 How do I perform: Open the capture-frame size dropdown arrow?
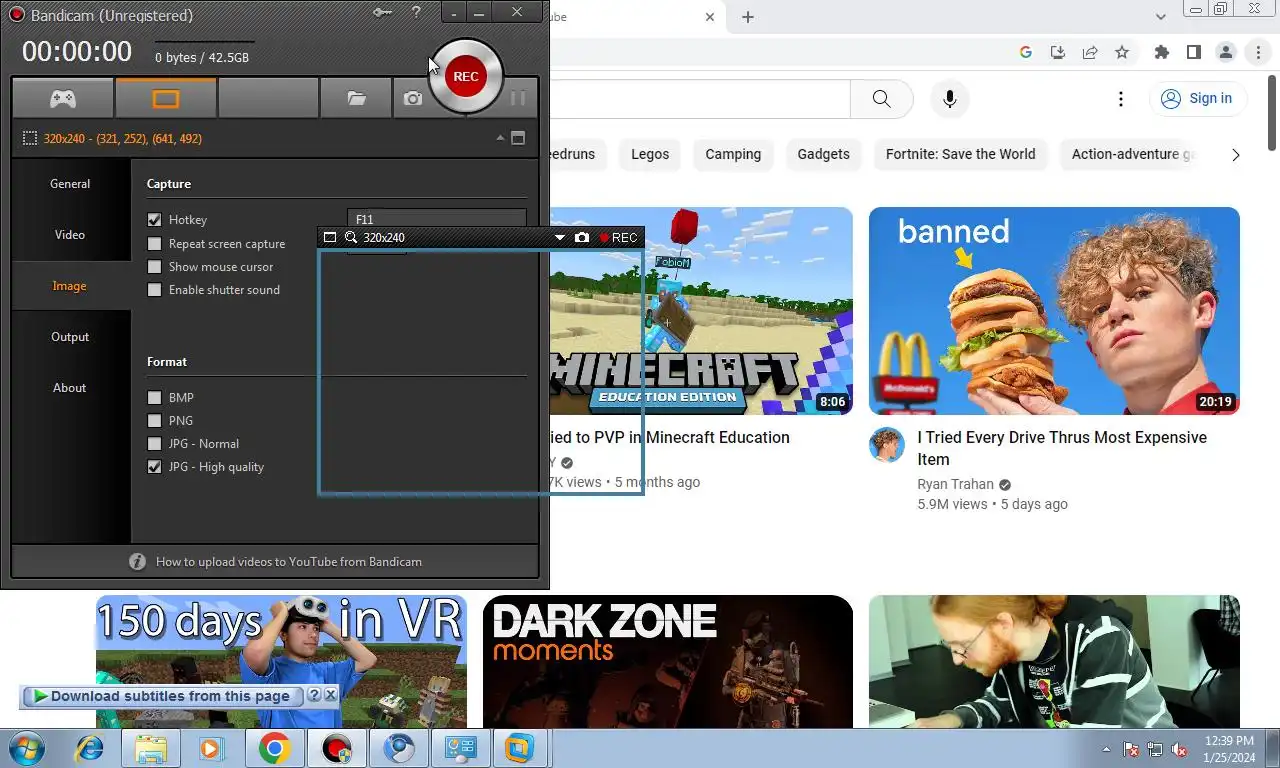560,237
